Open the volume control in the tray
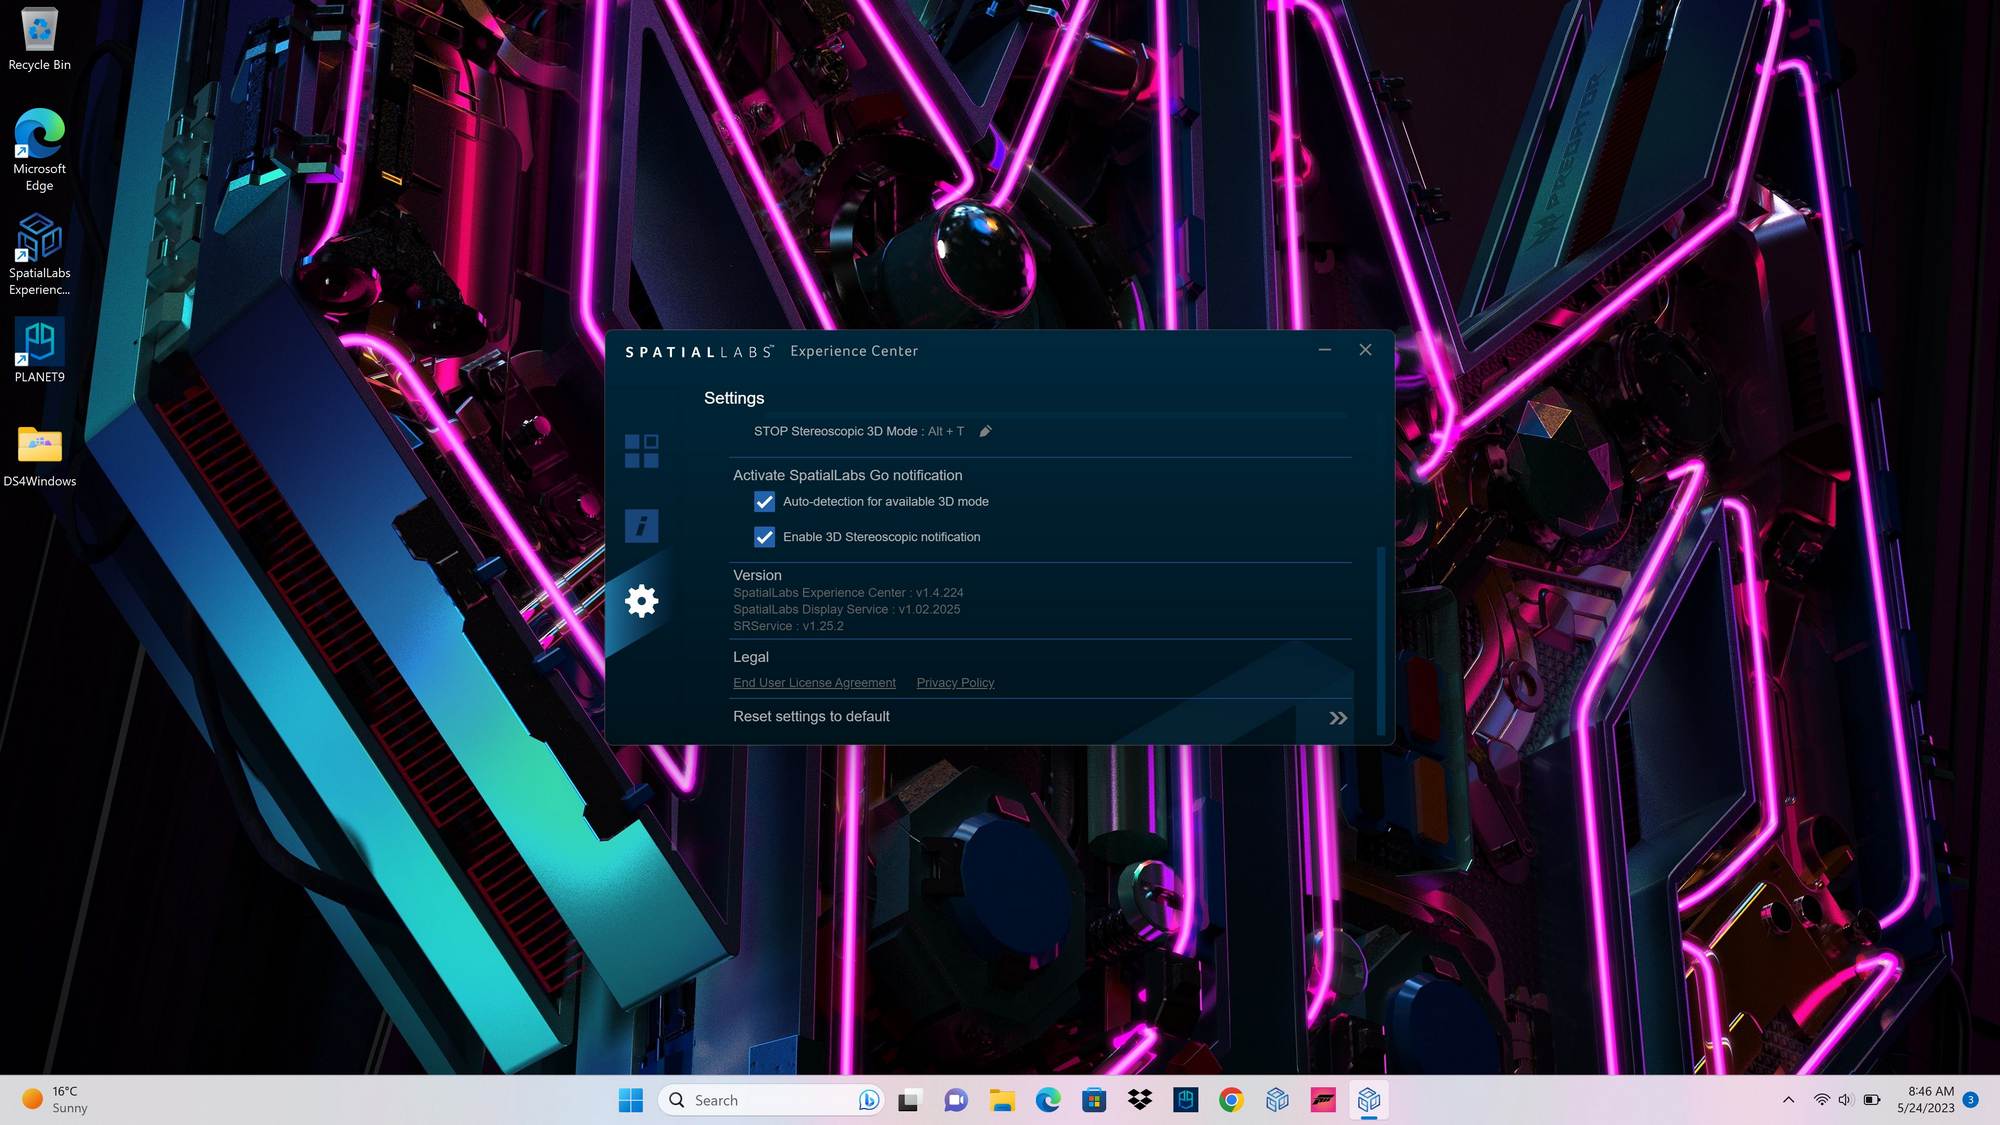The image size is (2000, 1125). tap(1846, 1100)
